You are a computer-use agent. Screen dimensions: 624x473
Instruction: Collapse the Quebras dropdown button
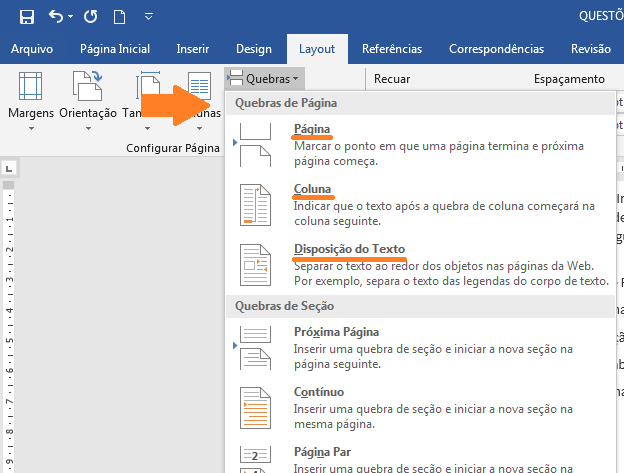click(265, 78)
